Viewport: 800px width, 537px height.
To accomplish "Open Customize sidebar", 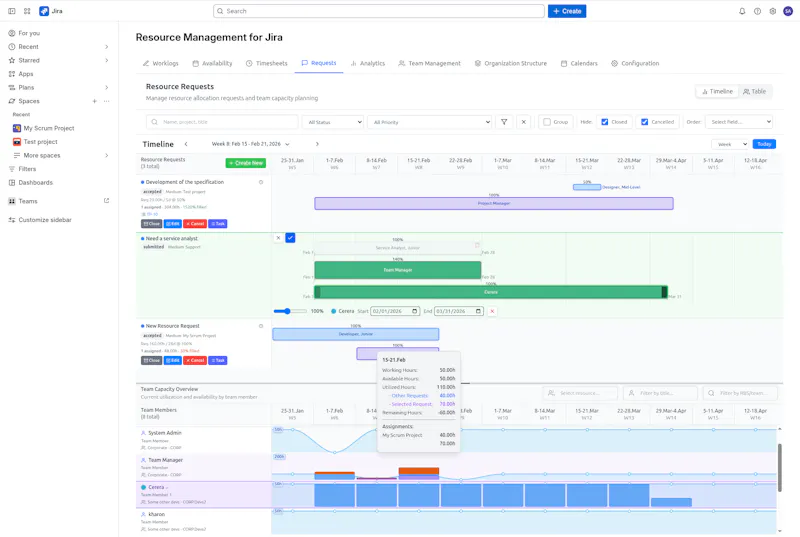I will pyautogui.click(x=40, y=220).
